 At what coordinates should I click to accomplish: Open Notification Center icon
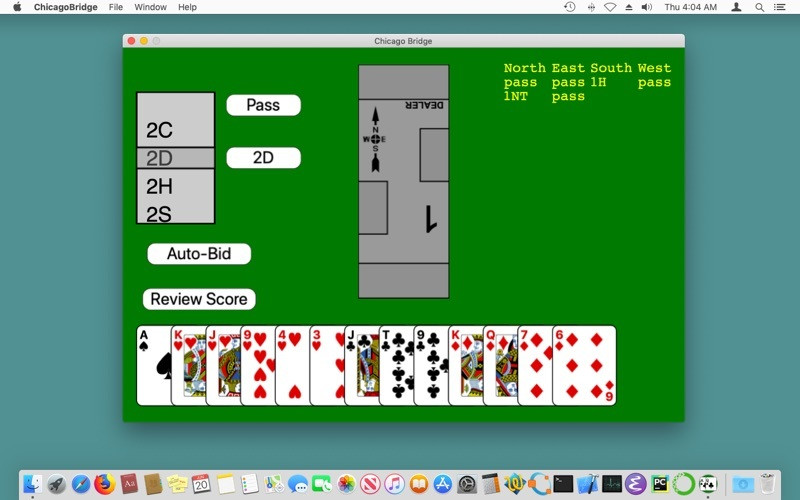(x=779, y=7)
